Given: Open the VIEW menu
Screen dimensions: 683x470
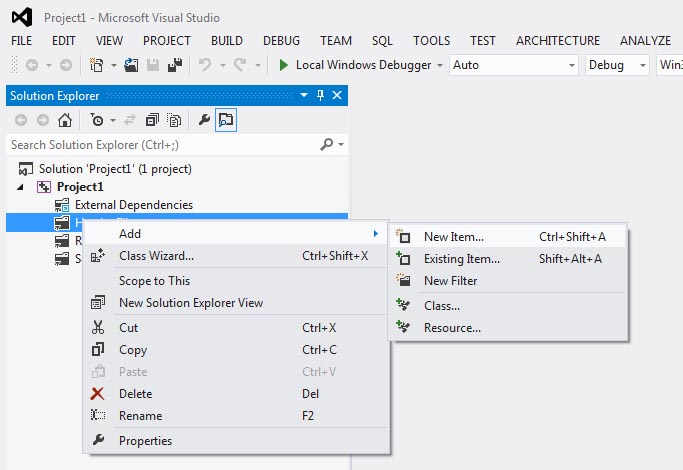Looking at the screenshot, I should click(x=109, y=41).
